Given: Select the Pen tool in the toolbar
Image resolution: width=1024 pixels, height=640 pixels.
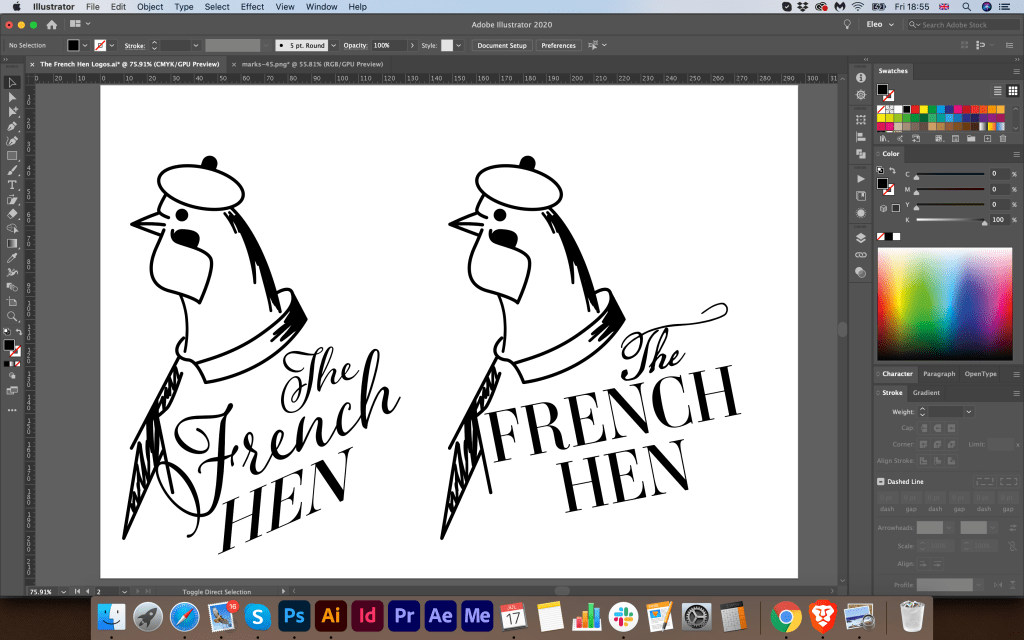Looking at the screenshot, I should [12, 127].
